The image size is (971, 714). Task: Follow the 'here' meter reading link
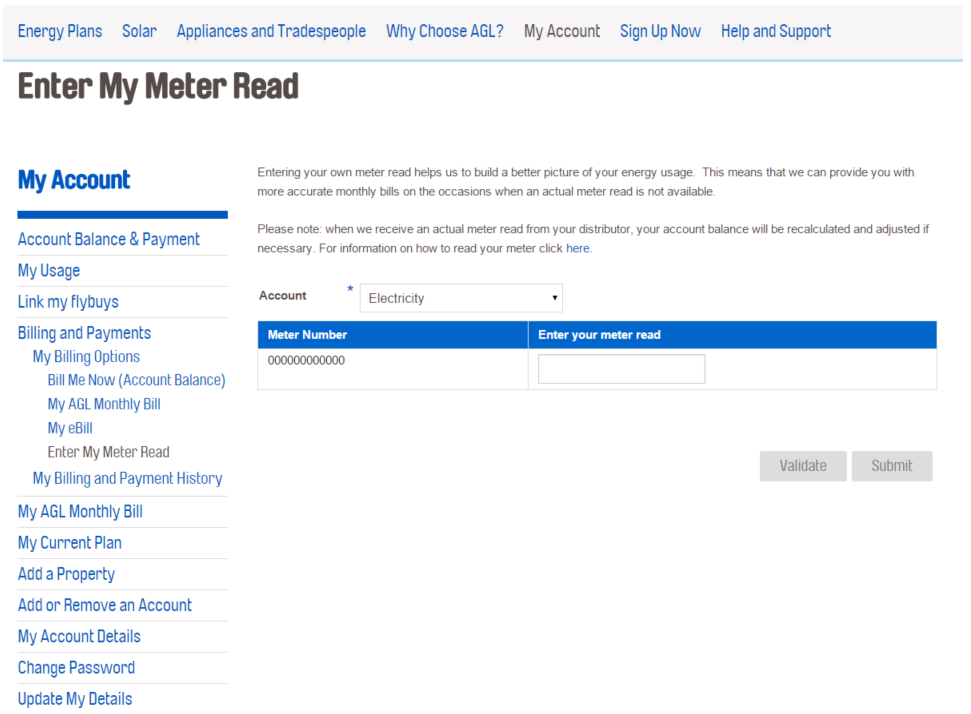tap(577, 249)
